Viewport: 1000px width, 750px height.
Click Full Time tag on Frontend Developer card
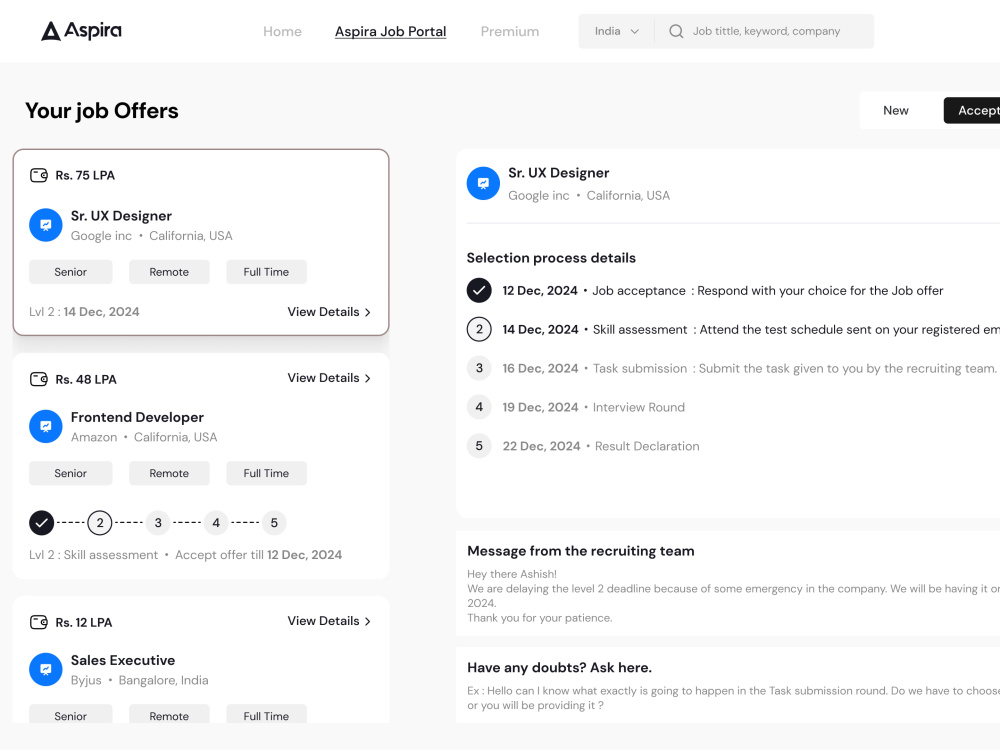coord(266,473)
